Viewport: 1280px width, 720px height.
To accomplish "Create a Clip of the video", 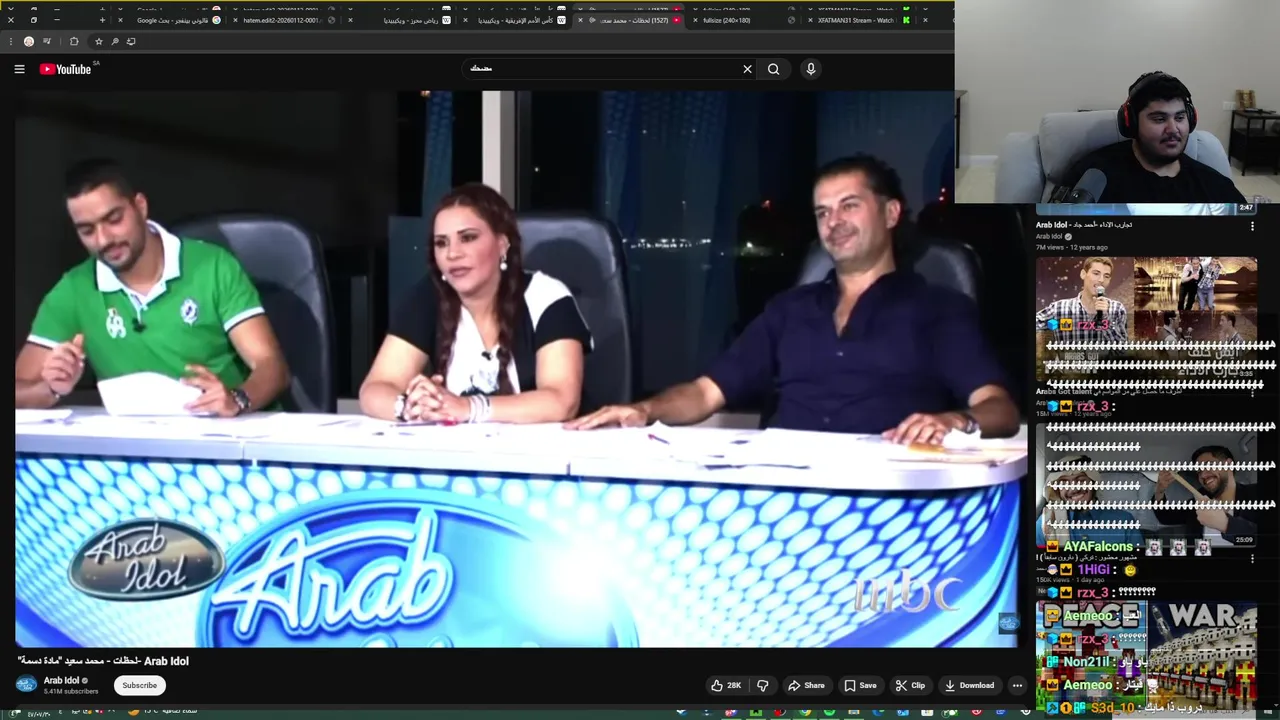I will (910, 685).
